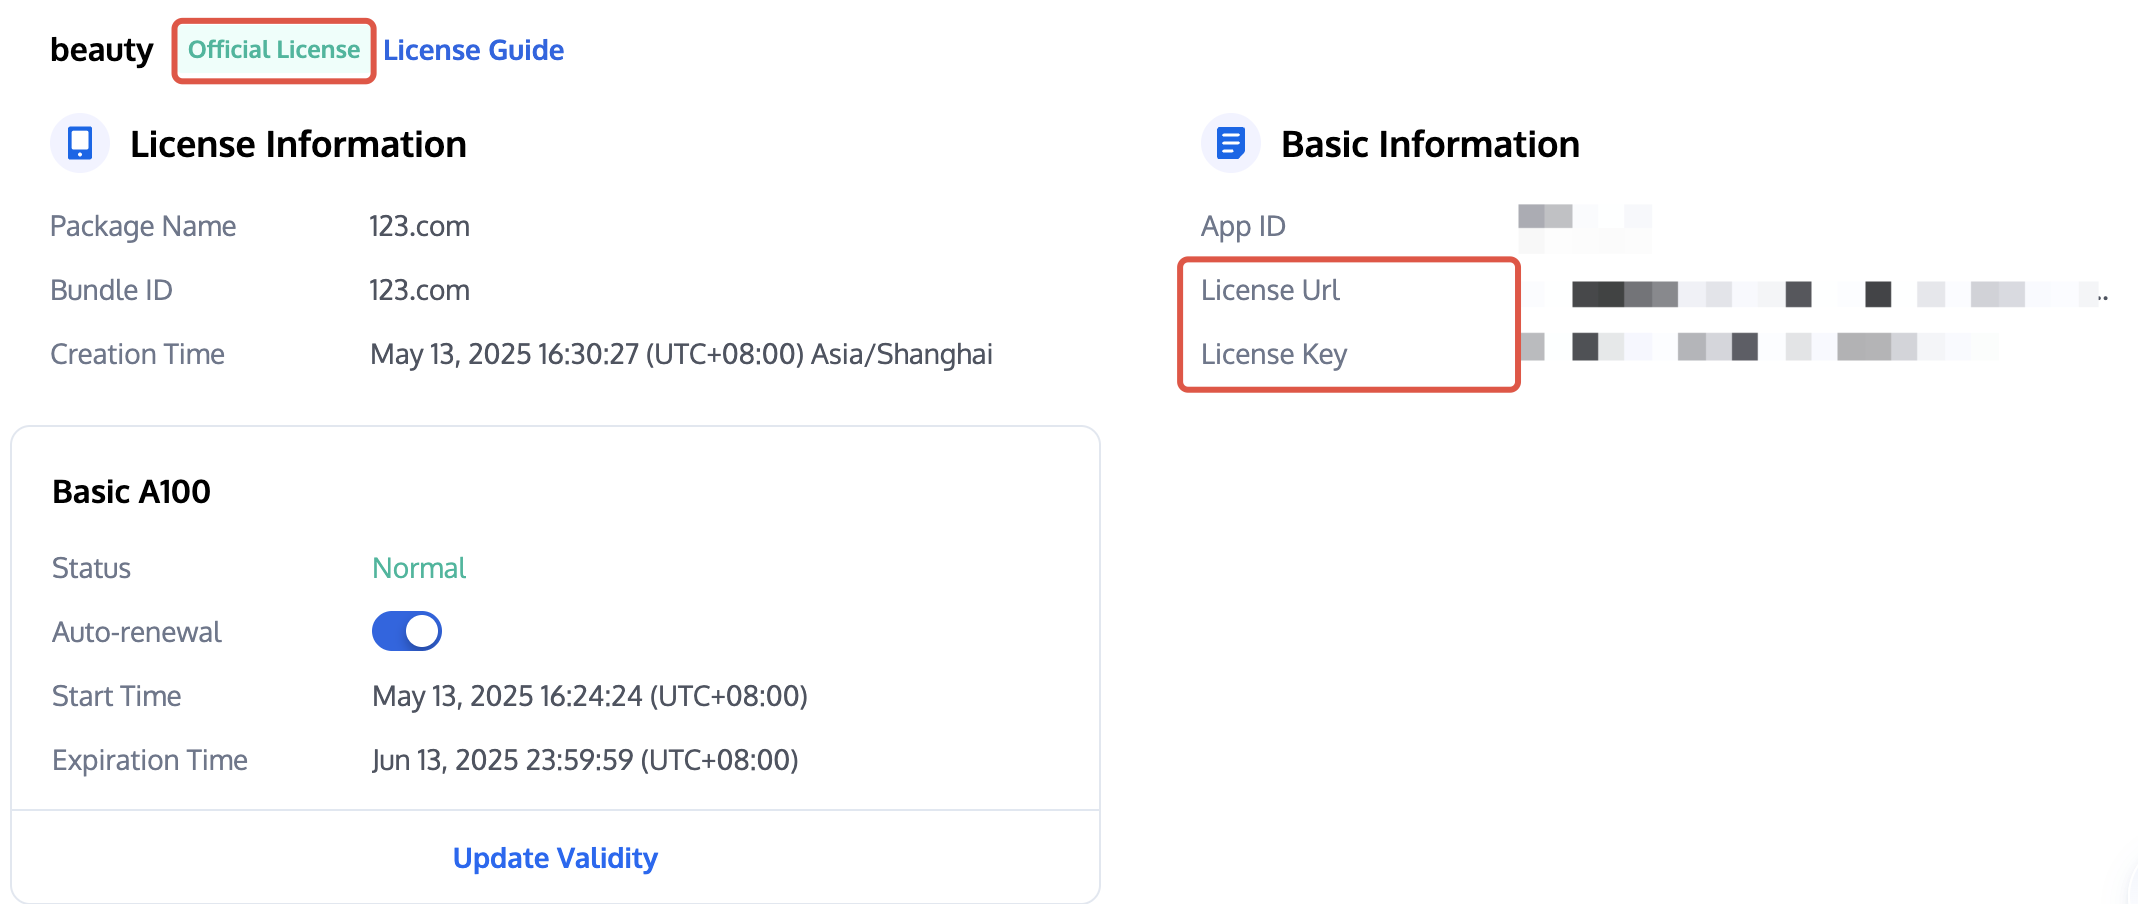
Task: Click the blurred App ID value
Action: tap(1584, 226)
